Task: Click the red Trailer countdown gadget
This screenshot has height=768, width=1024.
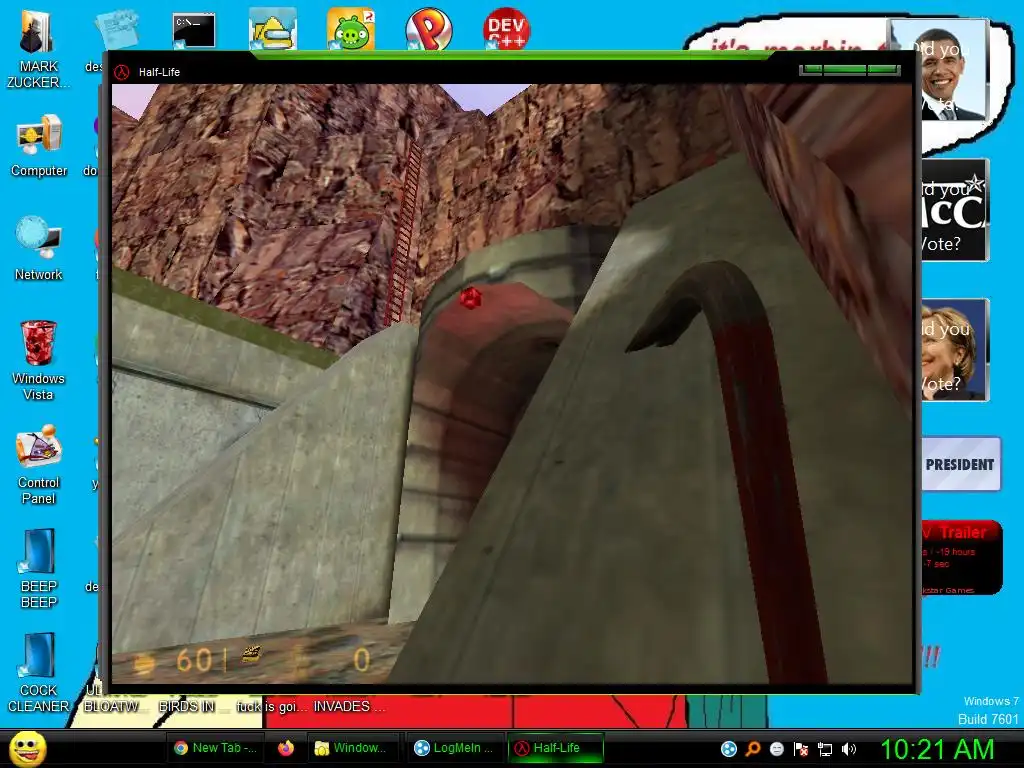Action: (961, 557)
